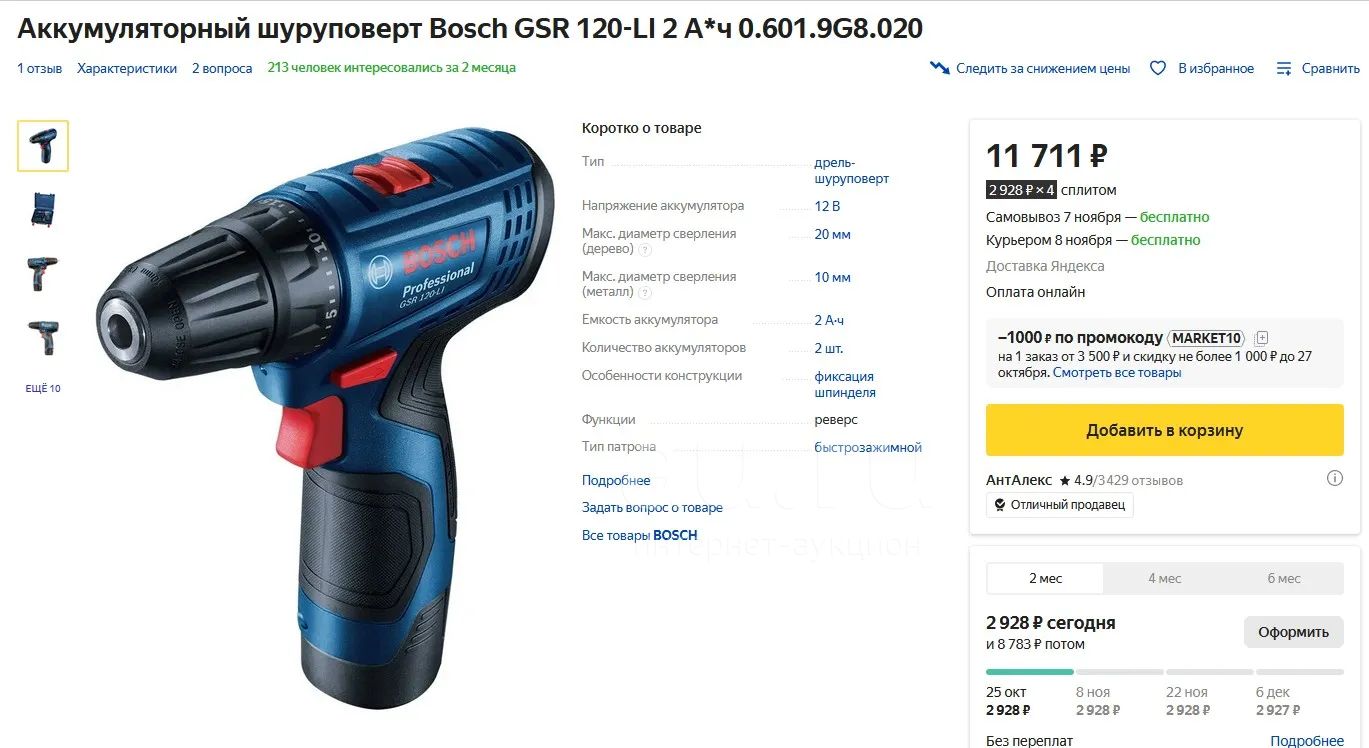Click the split payment progress bar

1164,672
